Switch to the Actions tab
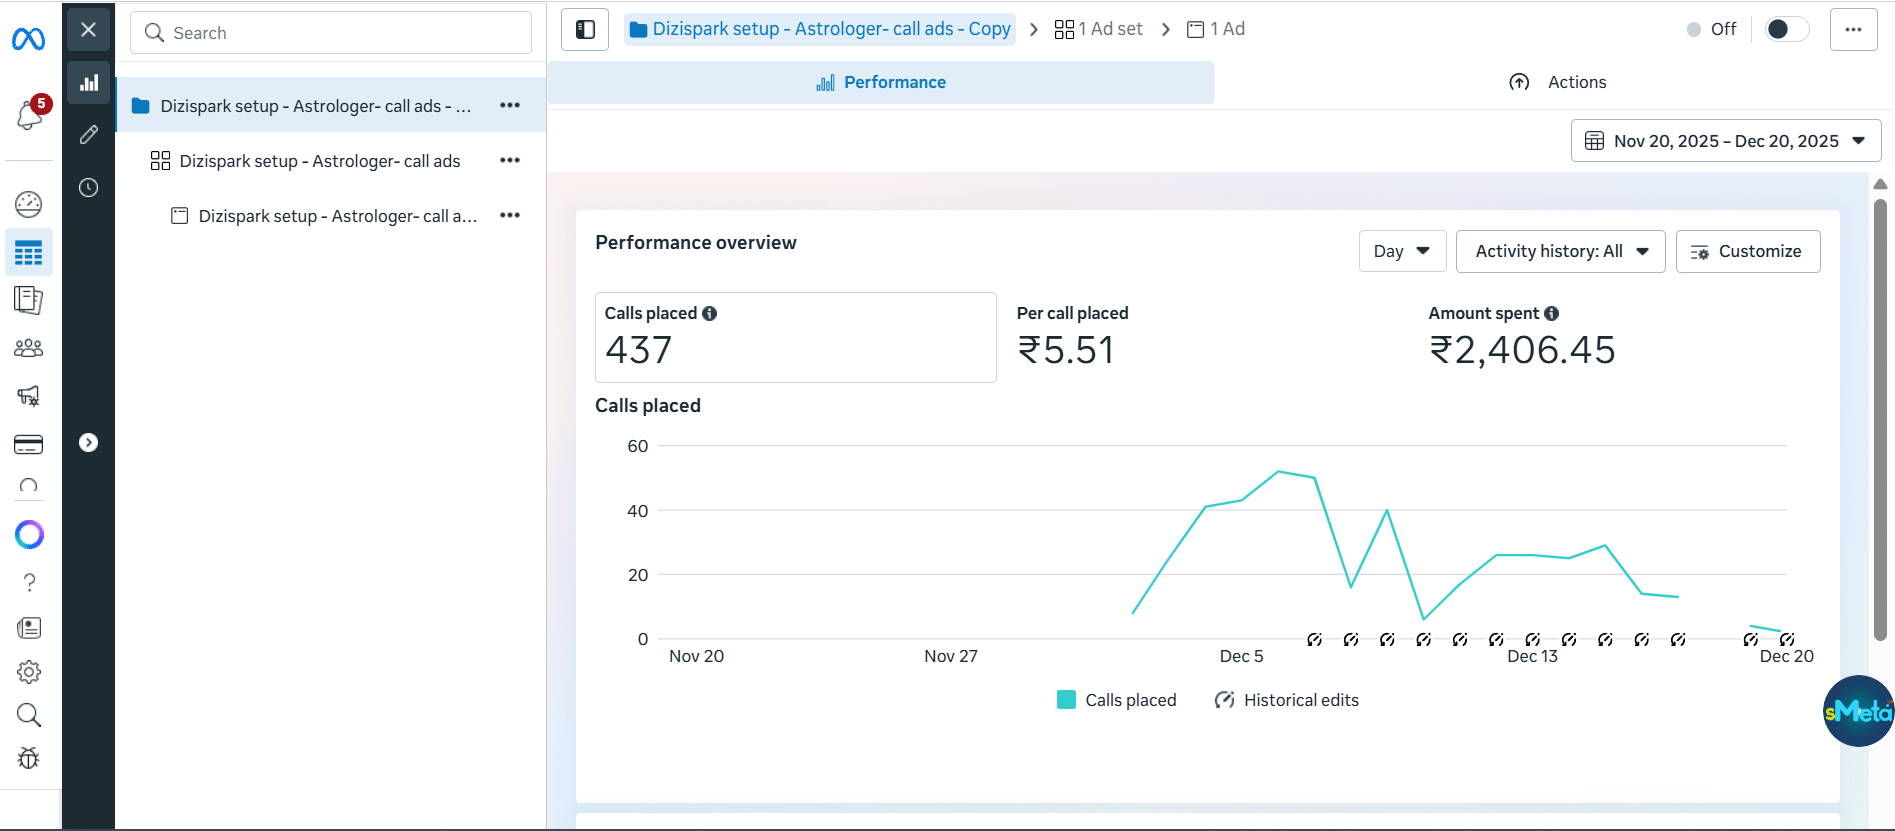The width and height of the screenshot is (1895, 831). 1557,82
